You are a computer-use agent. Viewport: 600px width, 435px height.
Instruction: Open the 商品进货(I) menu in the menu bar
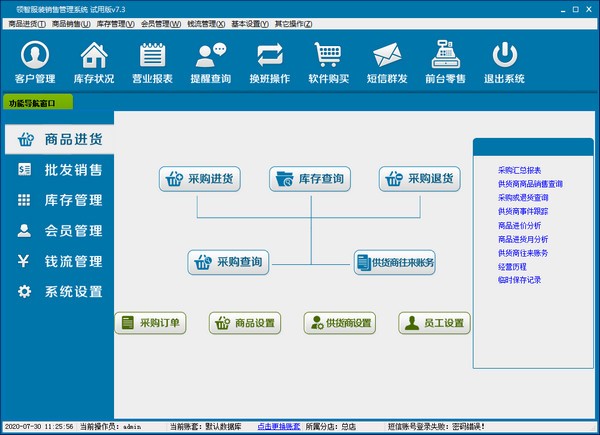click(x=26, y=22)
